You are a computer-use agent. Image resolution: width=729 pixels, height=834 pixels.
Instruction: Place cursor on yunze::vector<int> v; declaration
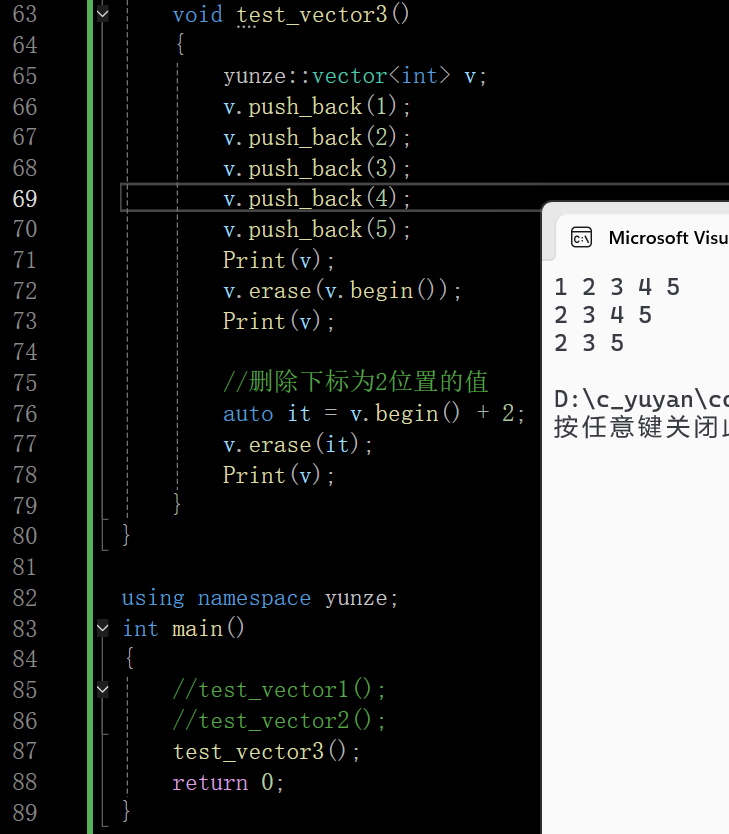point(355,76)
